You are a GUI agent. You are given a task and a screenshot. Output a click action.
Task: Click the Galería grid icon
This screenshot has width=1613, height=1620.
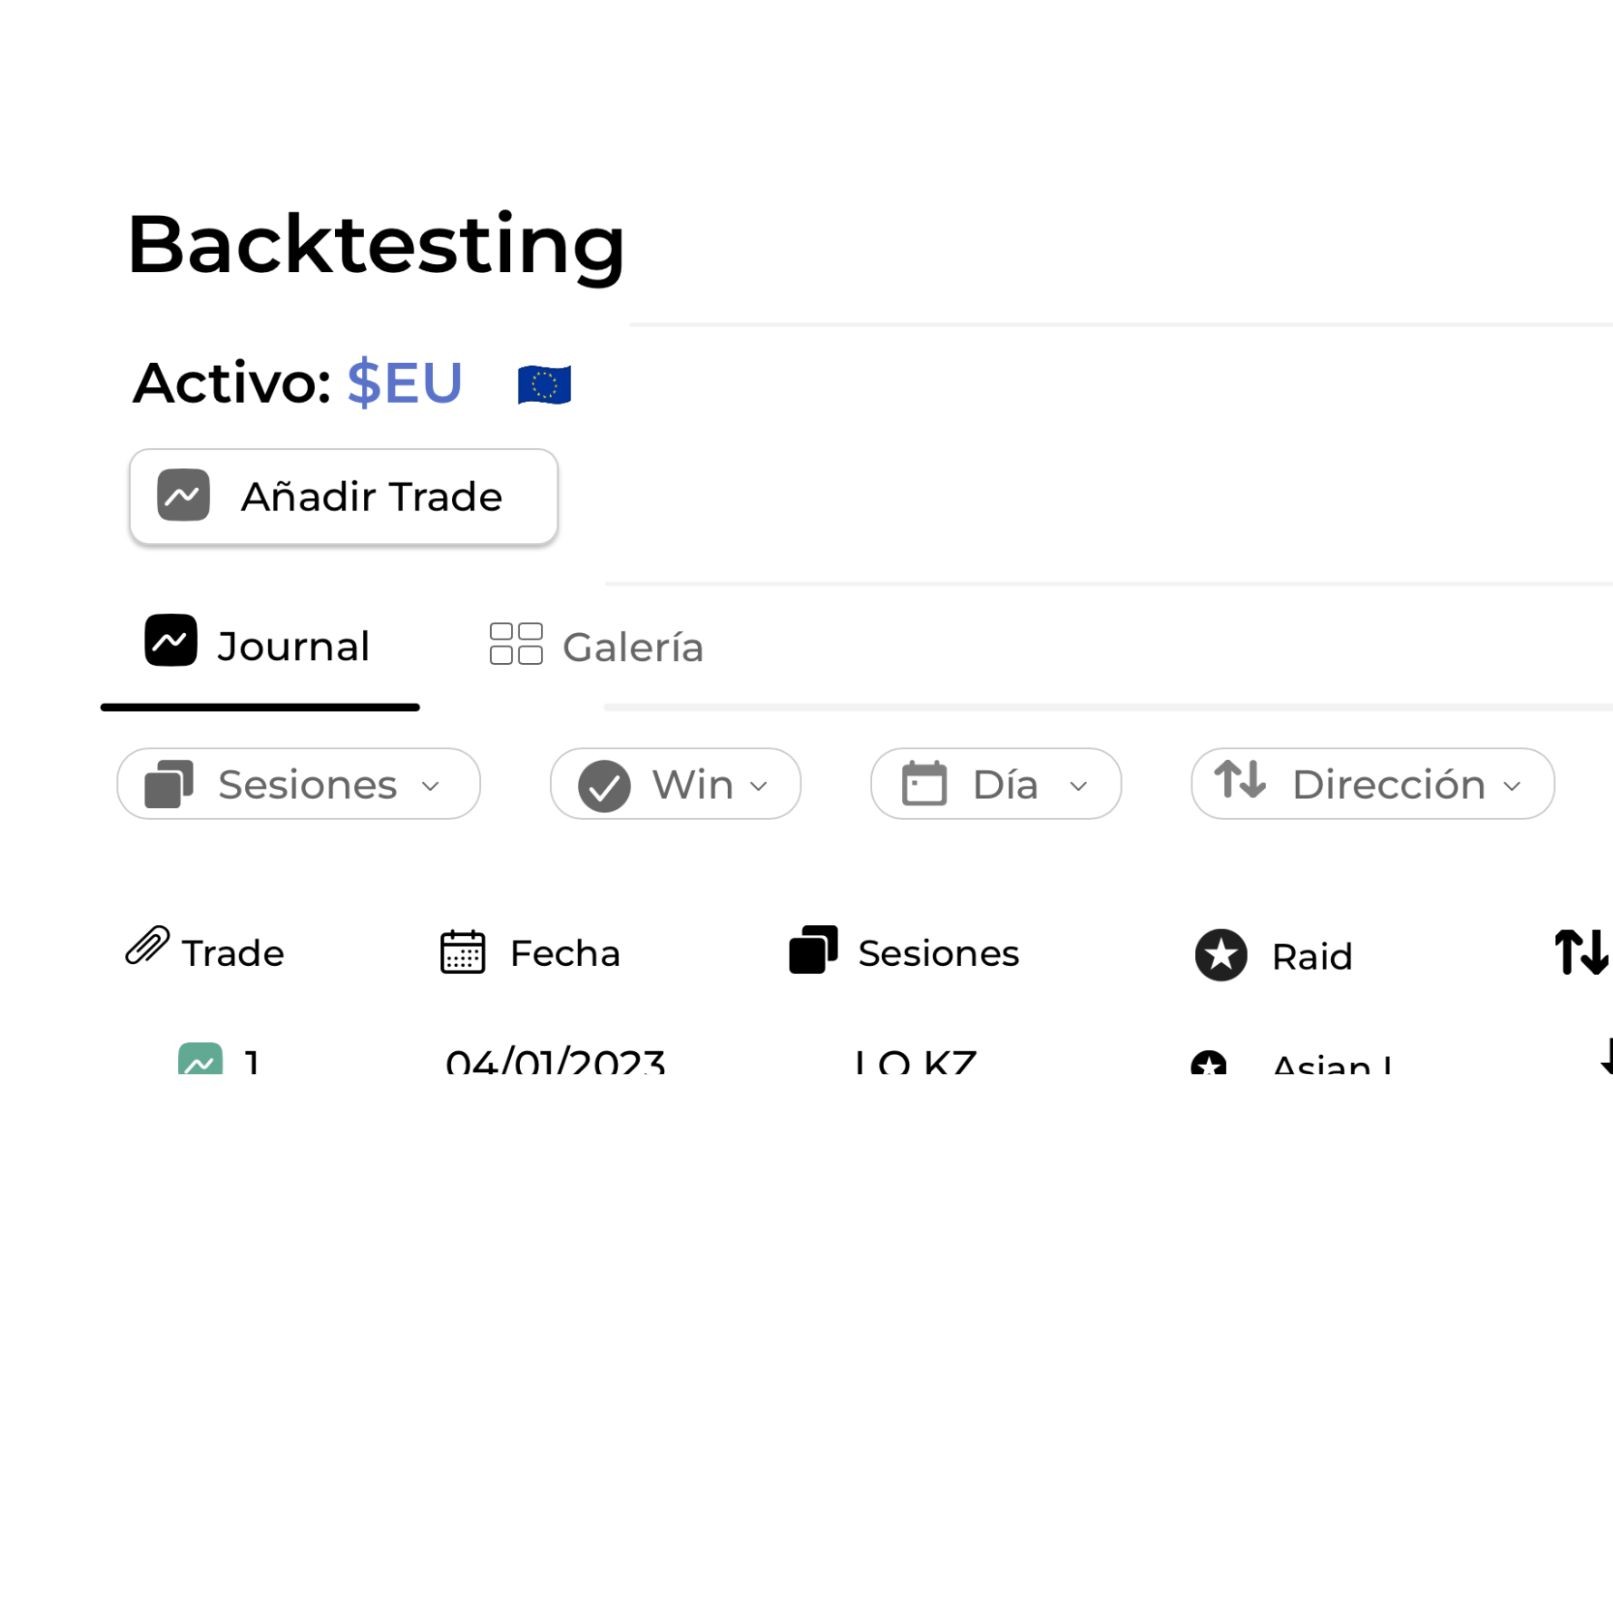point(516,644)
